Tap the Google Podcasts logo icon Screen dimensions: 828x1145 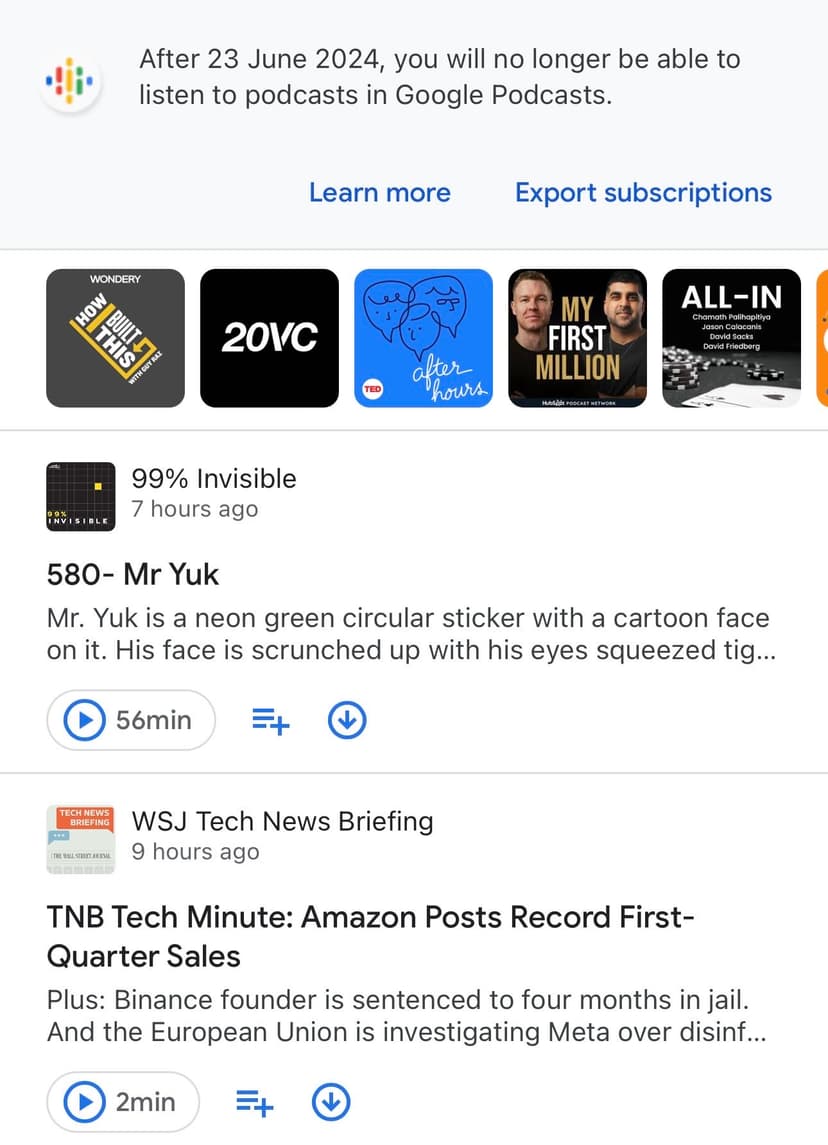(70, 78)
